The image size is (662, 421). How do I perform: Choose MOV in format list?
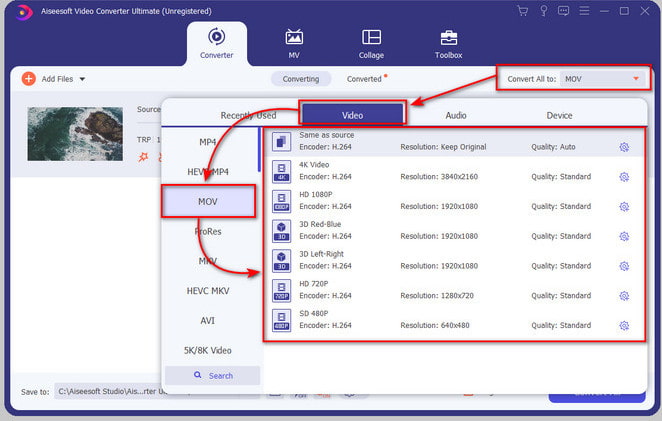208,202
